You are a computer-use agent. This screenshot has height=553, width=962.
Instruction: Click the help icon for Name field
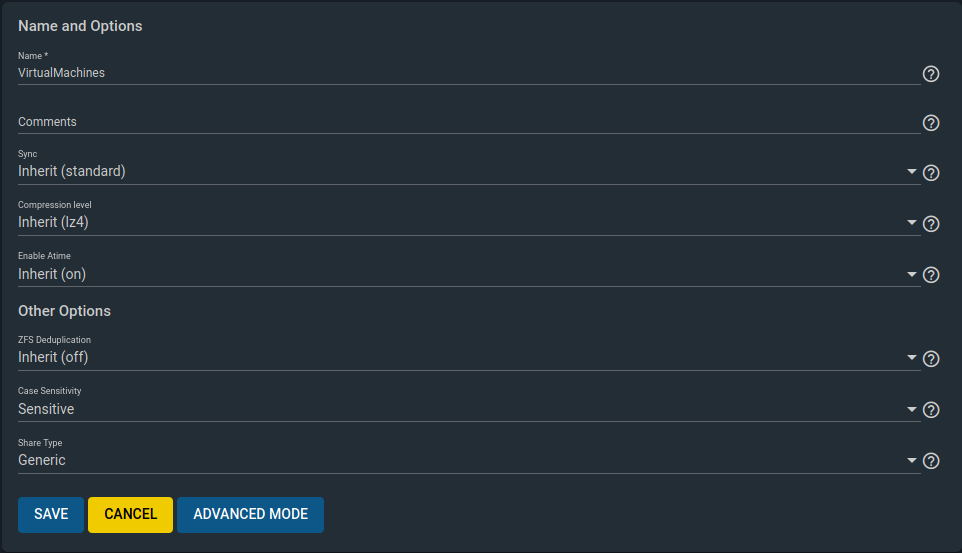pyautogui.click(x=931, y=74)
